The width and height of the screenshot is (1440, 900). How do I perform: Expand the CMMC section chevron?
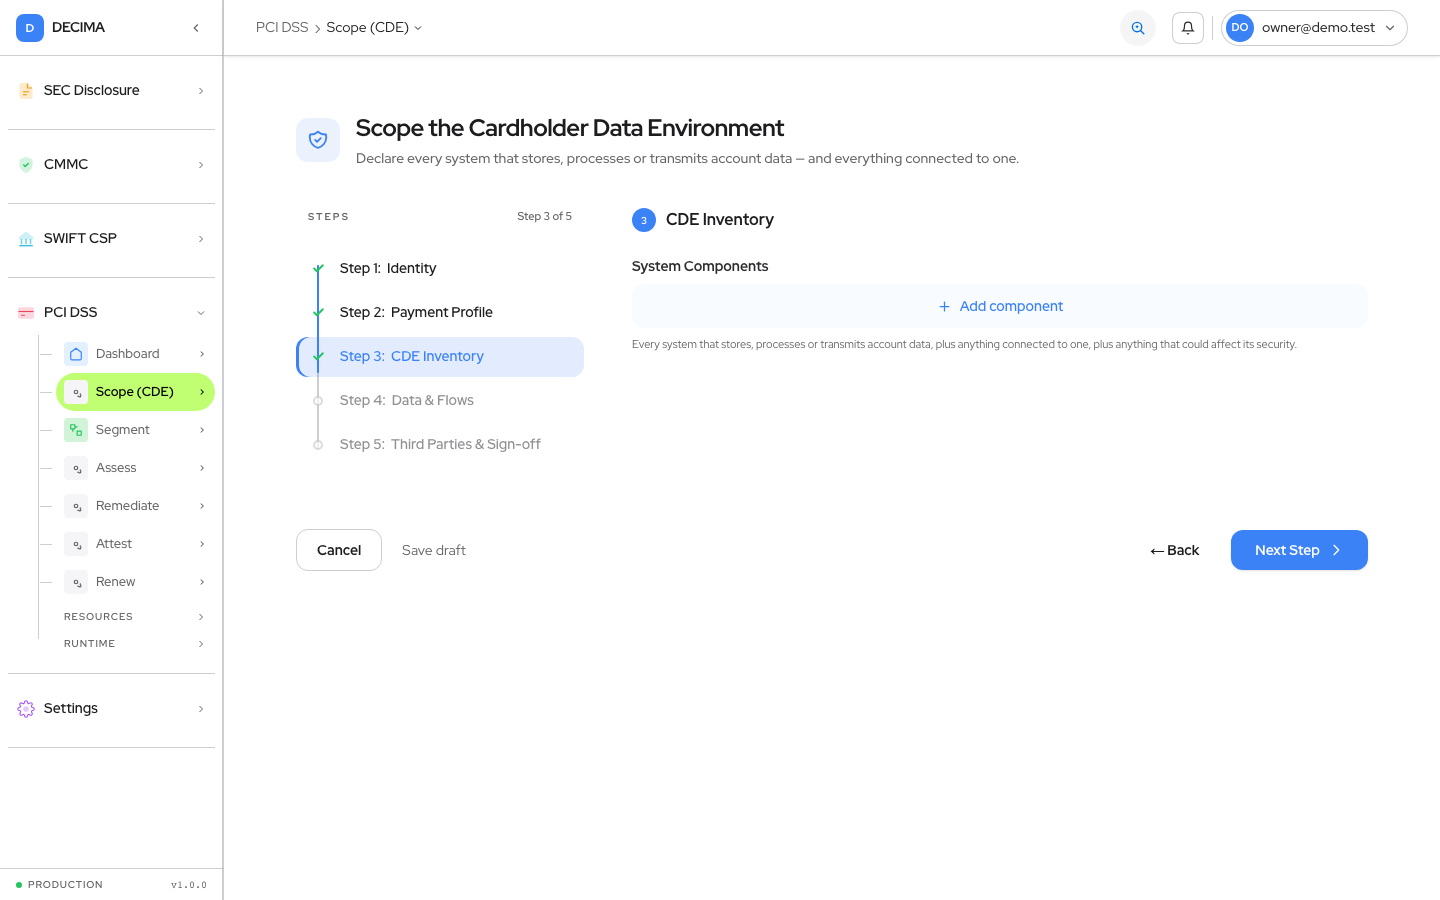(x=201, y=165)
